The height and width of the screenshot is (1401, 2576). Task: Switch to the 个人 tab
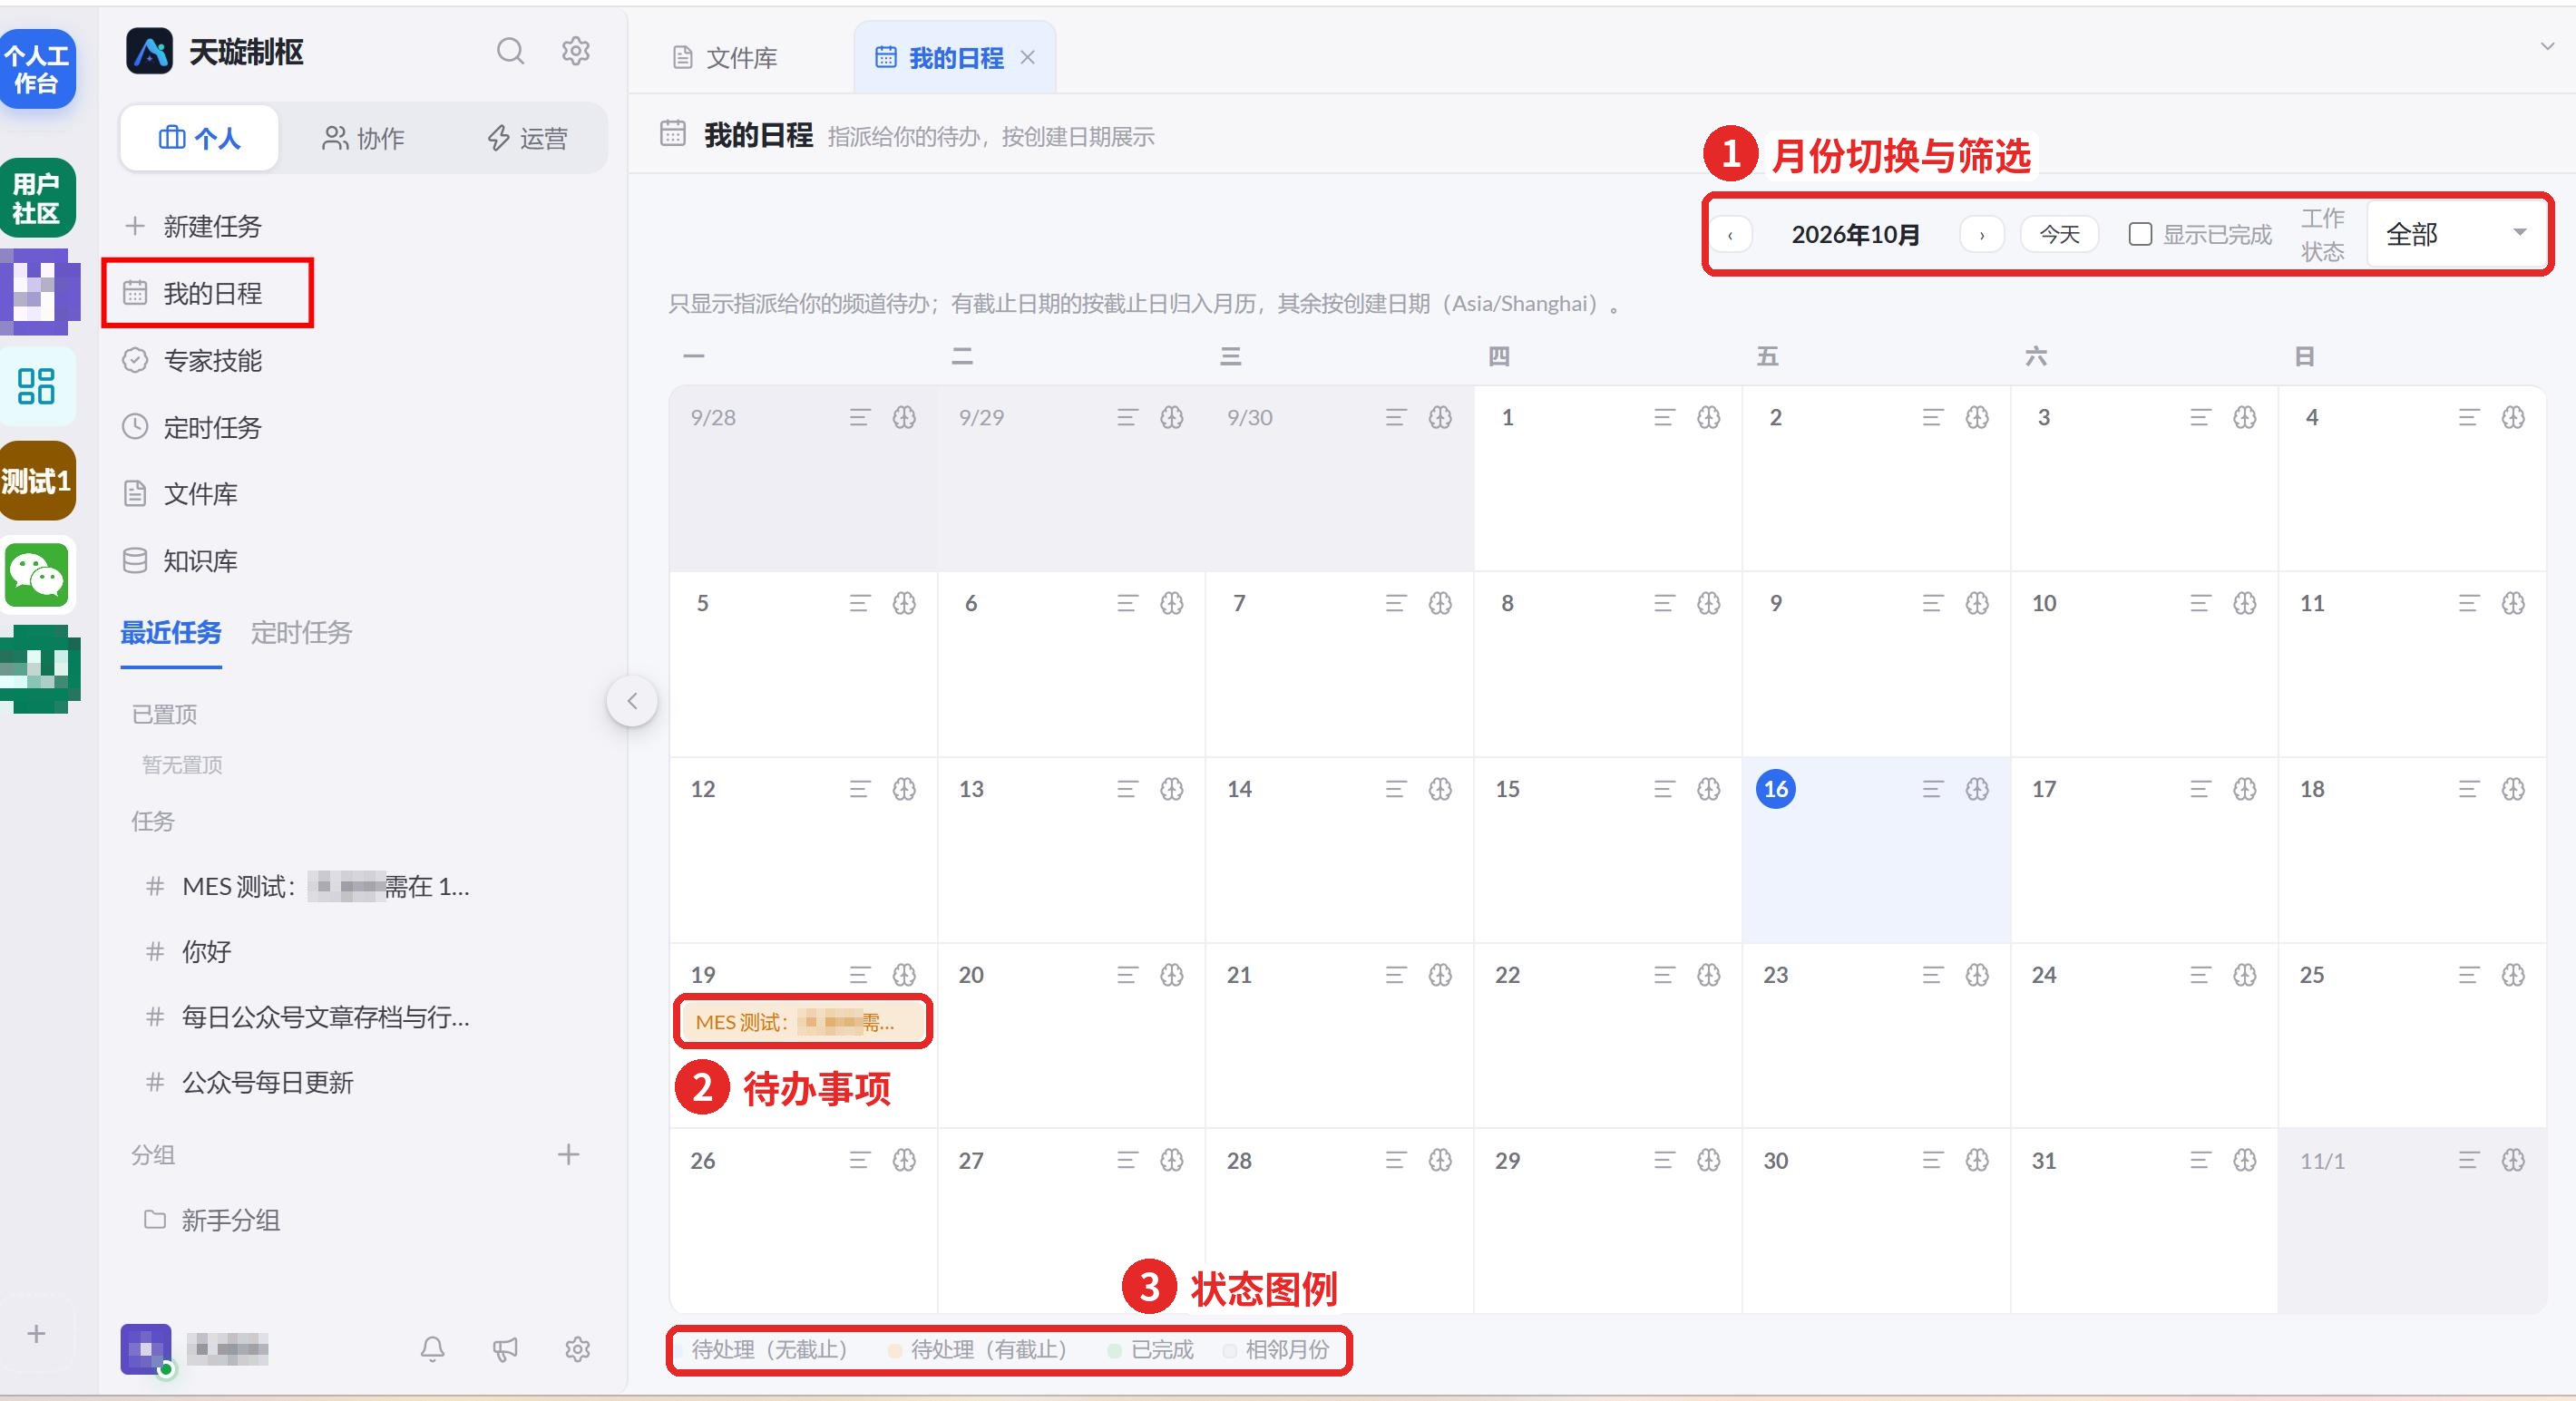(199, 138)
